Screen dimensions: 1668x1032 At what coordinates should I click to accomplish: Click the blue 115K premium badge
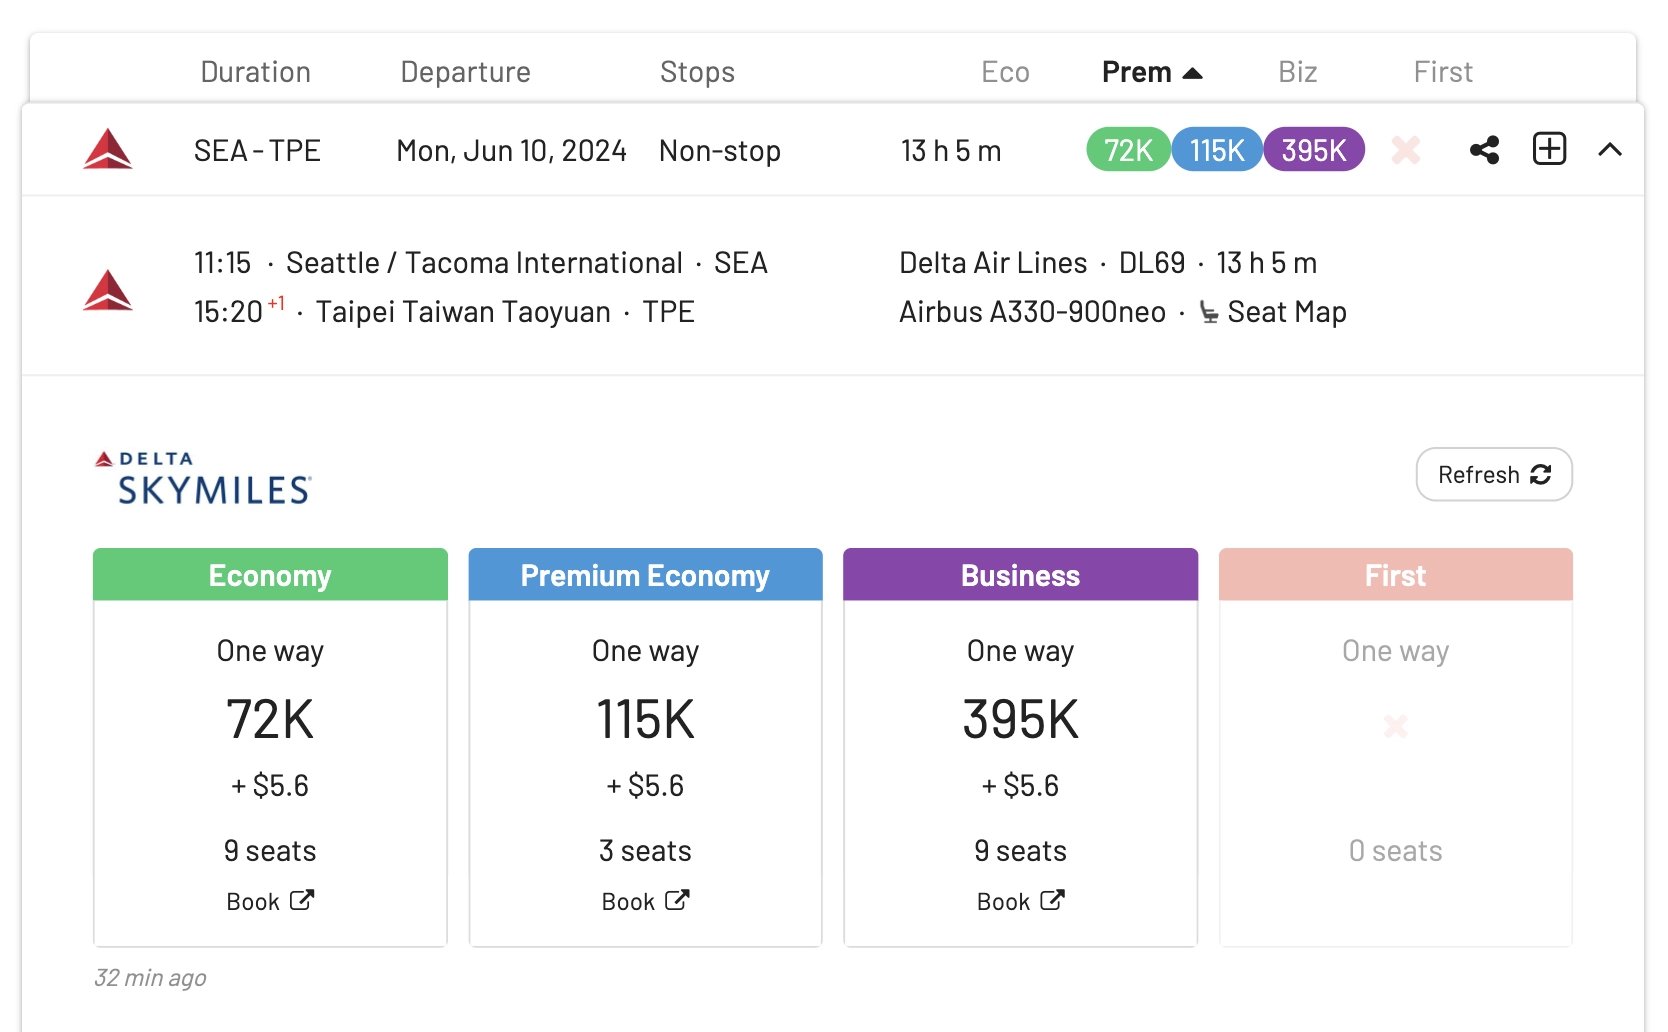click(1217, 150)
